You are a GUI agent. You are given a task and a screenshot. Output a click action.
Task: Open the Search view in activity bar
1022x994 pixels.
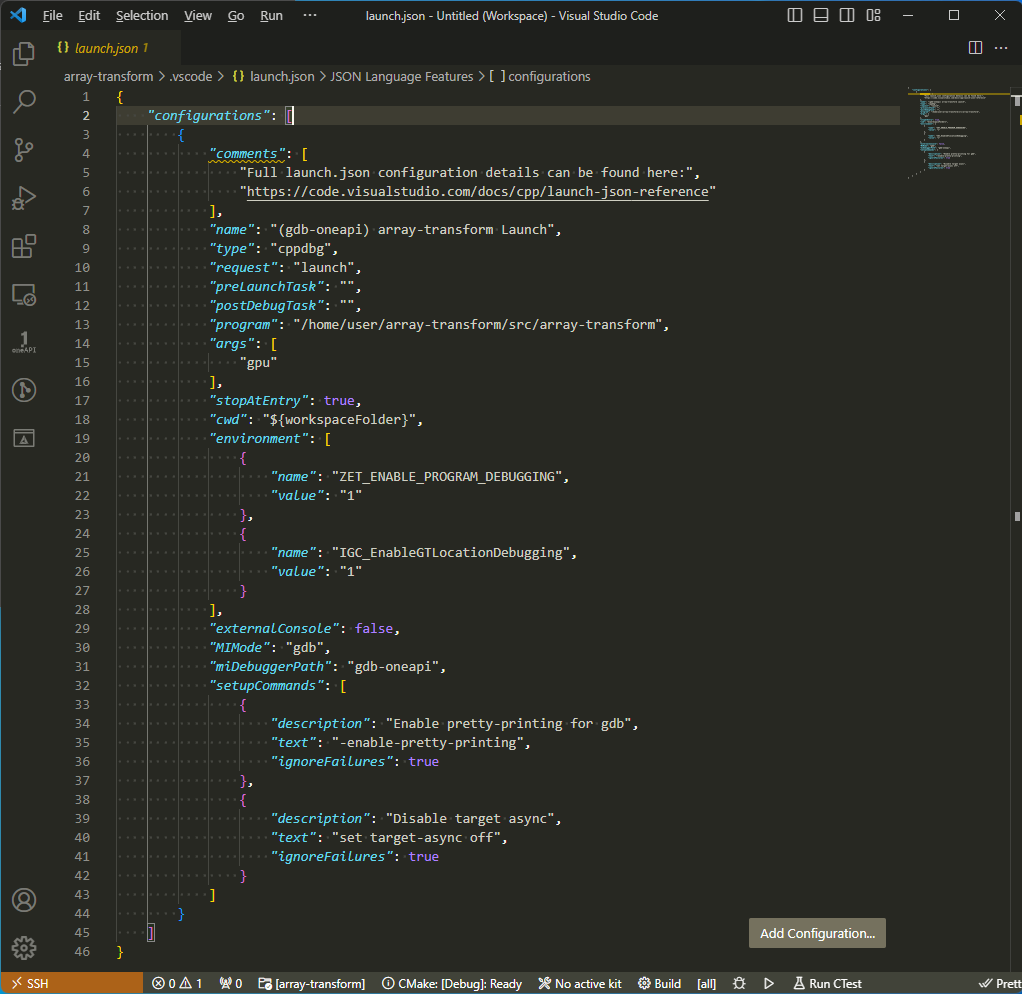click(24, 101)
